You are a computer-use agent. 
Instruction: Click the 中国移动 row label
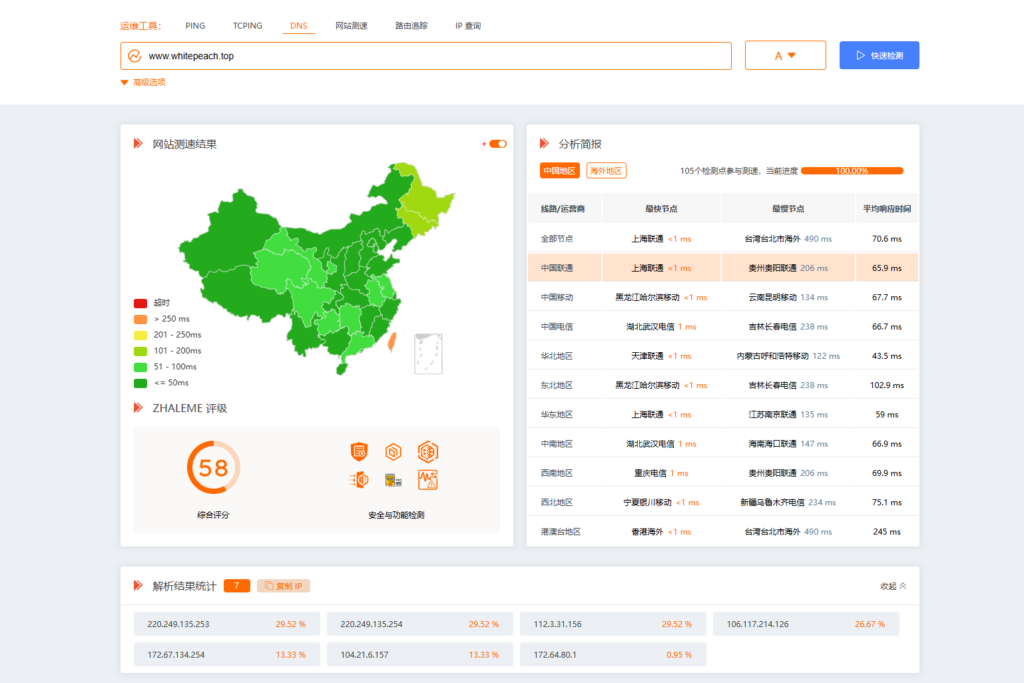pyautogui.click(x=557, y=297)
